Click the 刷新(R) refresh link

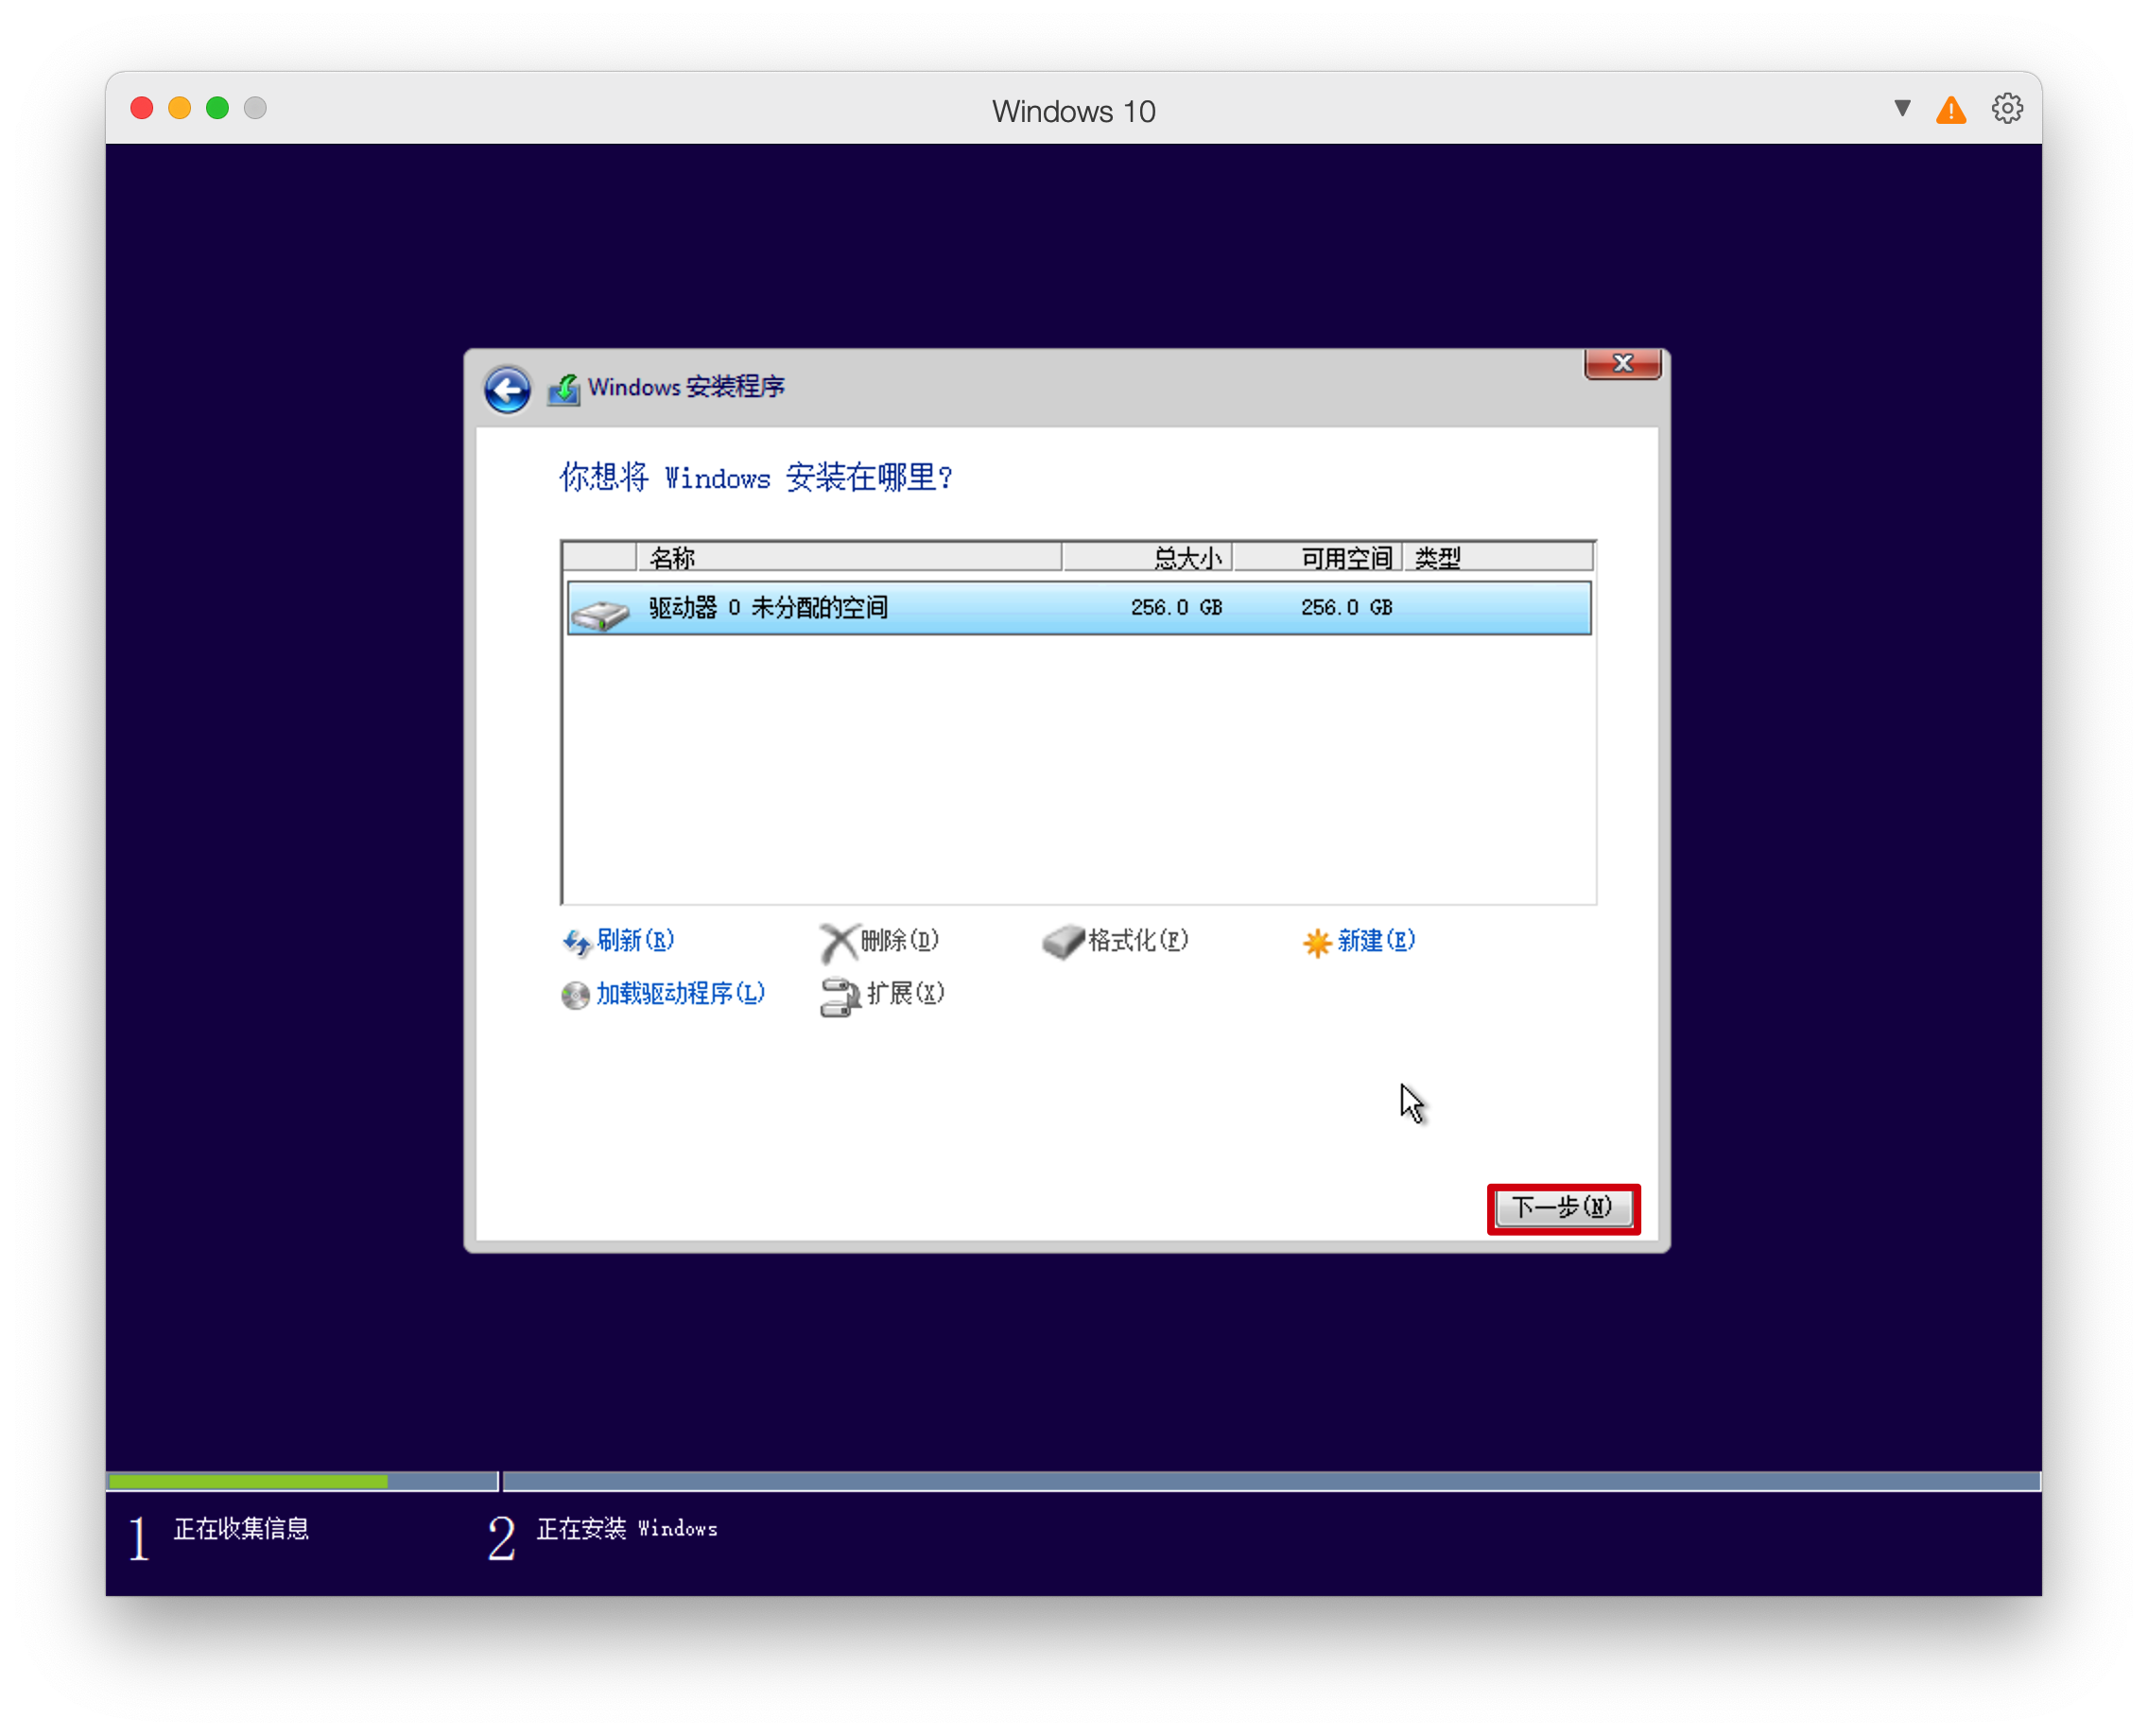[635, 940]
